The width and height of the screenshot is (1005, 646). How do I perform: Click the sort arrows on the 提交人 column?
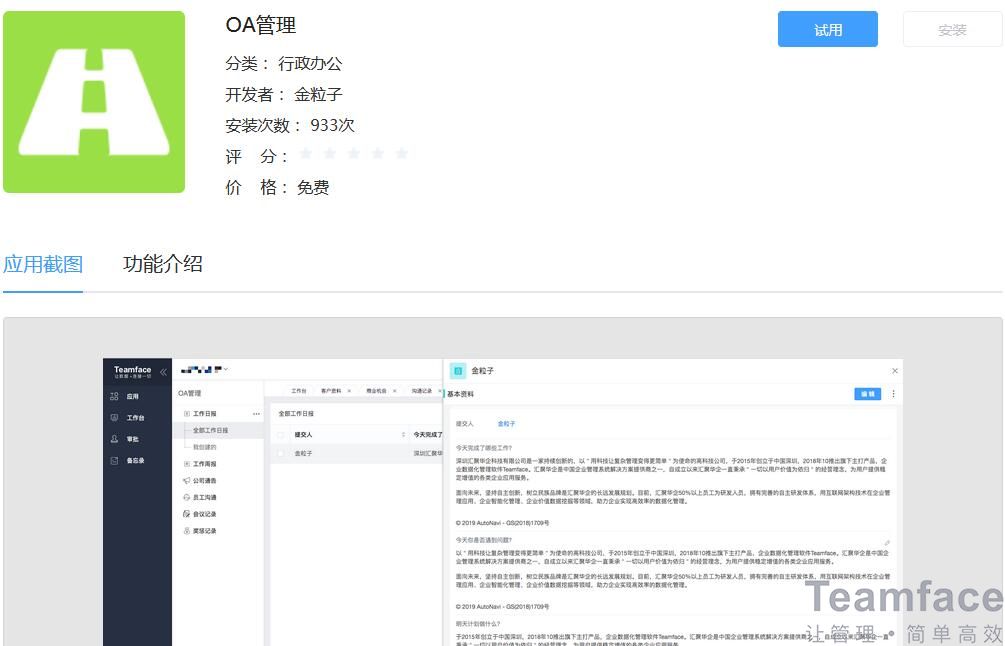[403, 433]
